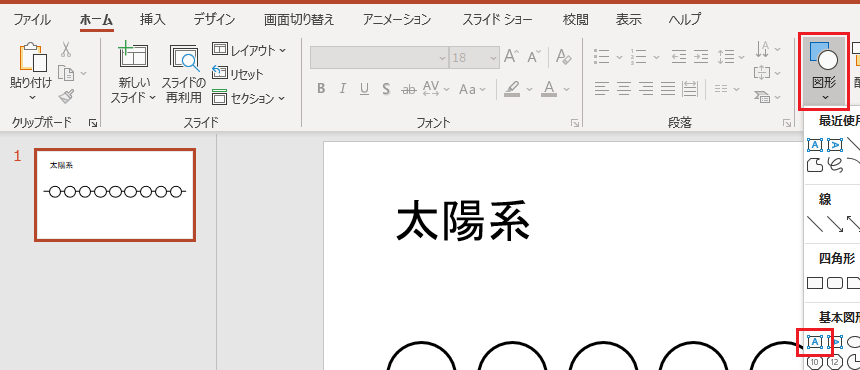Click the Decrease Indent icon
The width and height of the screenshot is (860, 370).
coord(679,56)
